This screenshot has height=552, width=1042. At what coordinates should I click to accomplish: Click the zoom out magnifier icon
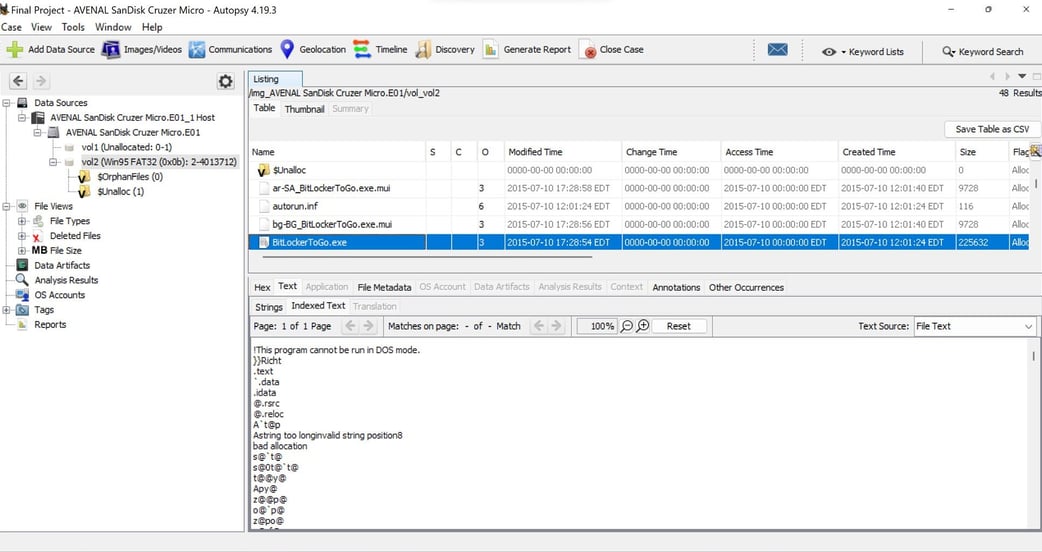pyautogui.click(x=626, y=326)
